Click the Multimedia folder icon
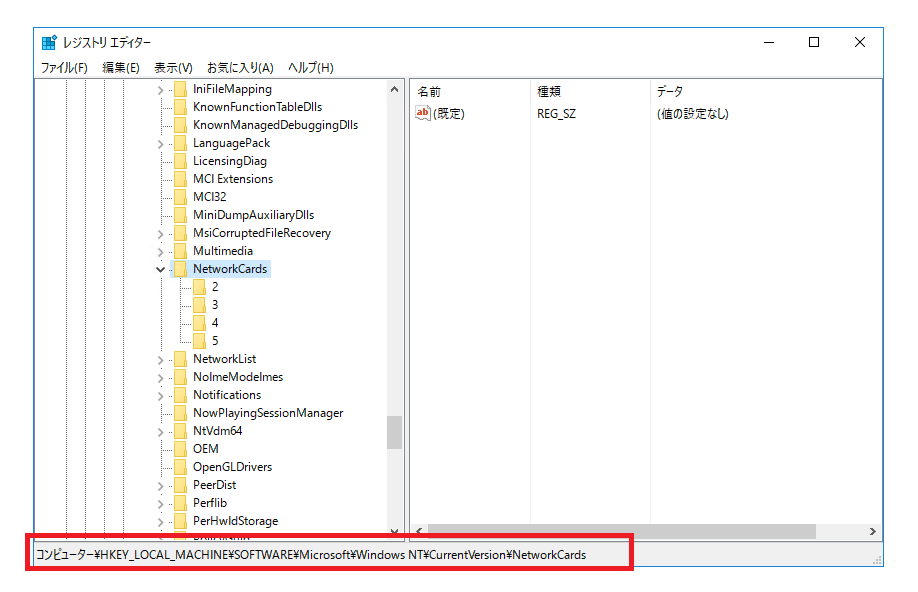The image size is (918, 592). point(181,251)
